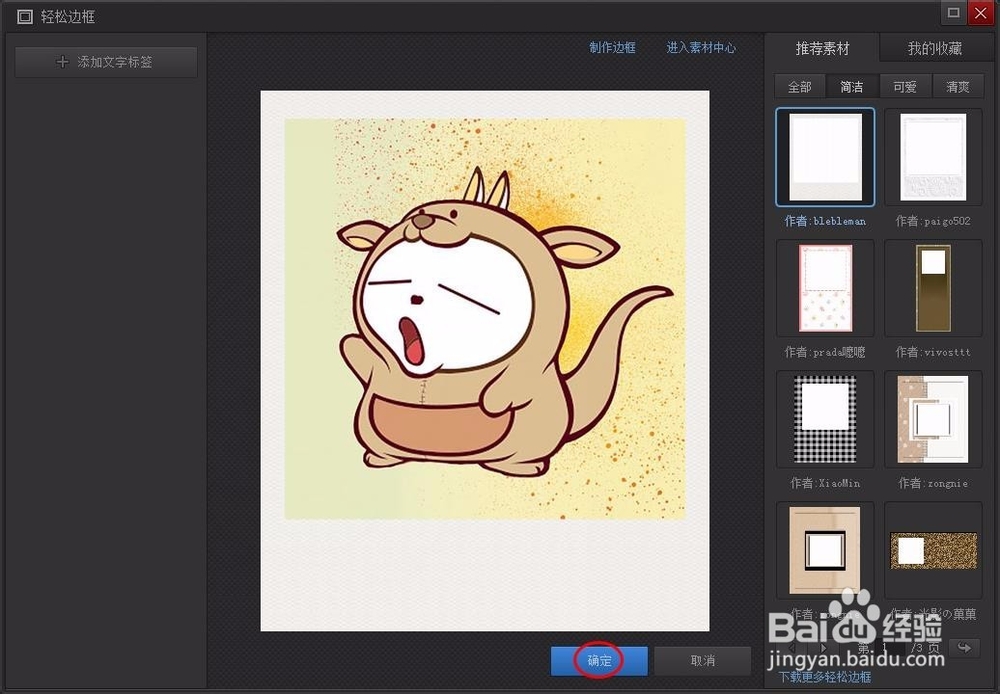Viewport: 1000px width, 694px height.
Task: Open the 制作边框 link
Action: pyautogui.click(x=612, y=48)
